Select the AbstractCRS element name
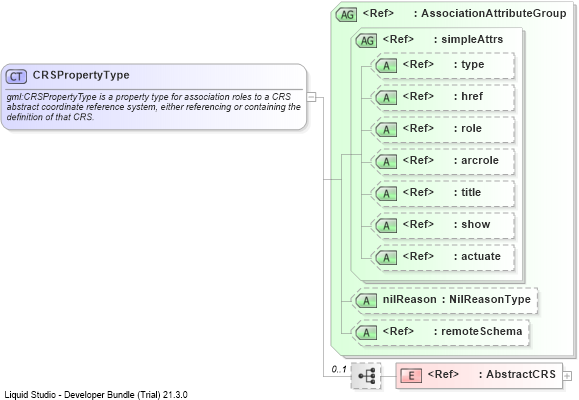579x400 pixels. pyautogui.click(x=521, y=374)
